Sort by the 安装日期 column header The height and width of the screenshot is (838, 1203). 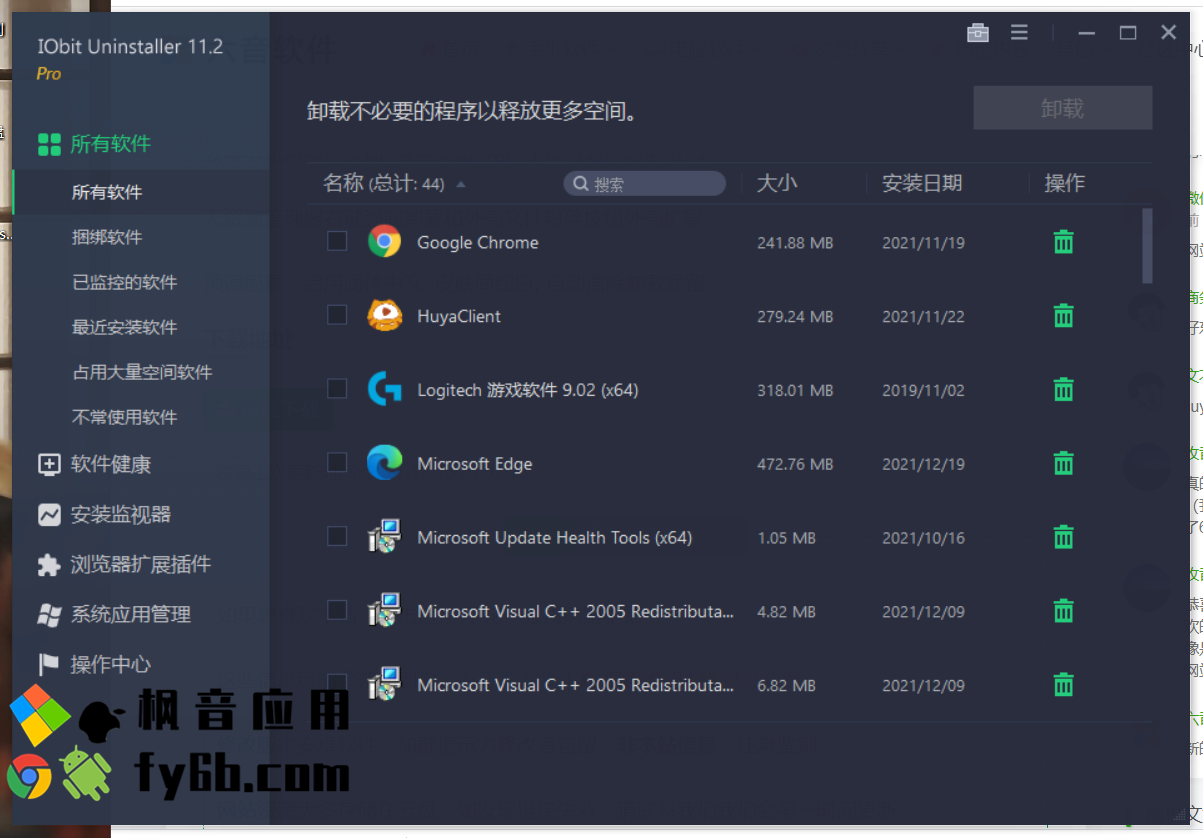click(922, 183)
